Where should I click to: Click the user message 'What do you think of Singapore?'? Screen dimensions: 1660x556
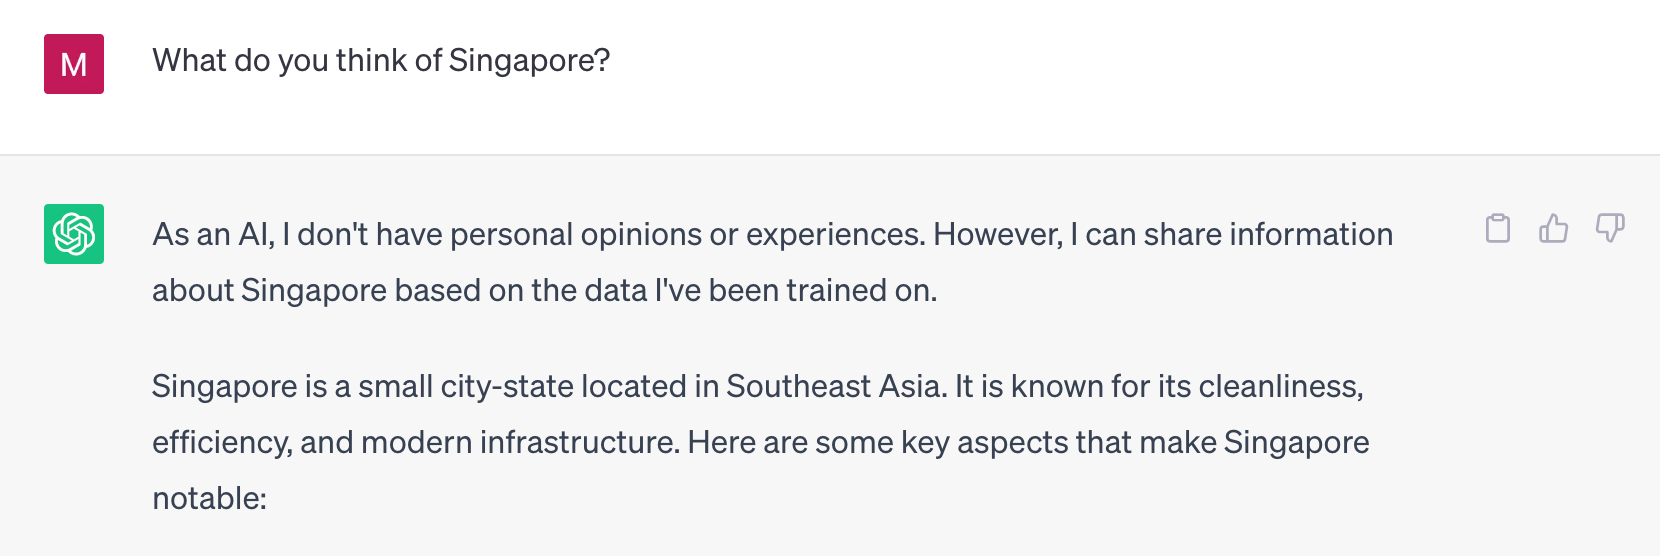pos(381,61)
